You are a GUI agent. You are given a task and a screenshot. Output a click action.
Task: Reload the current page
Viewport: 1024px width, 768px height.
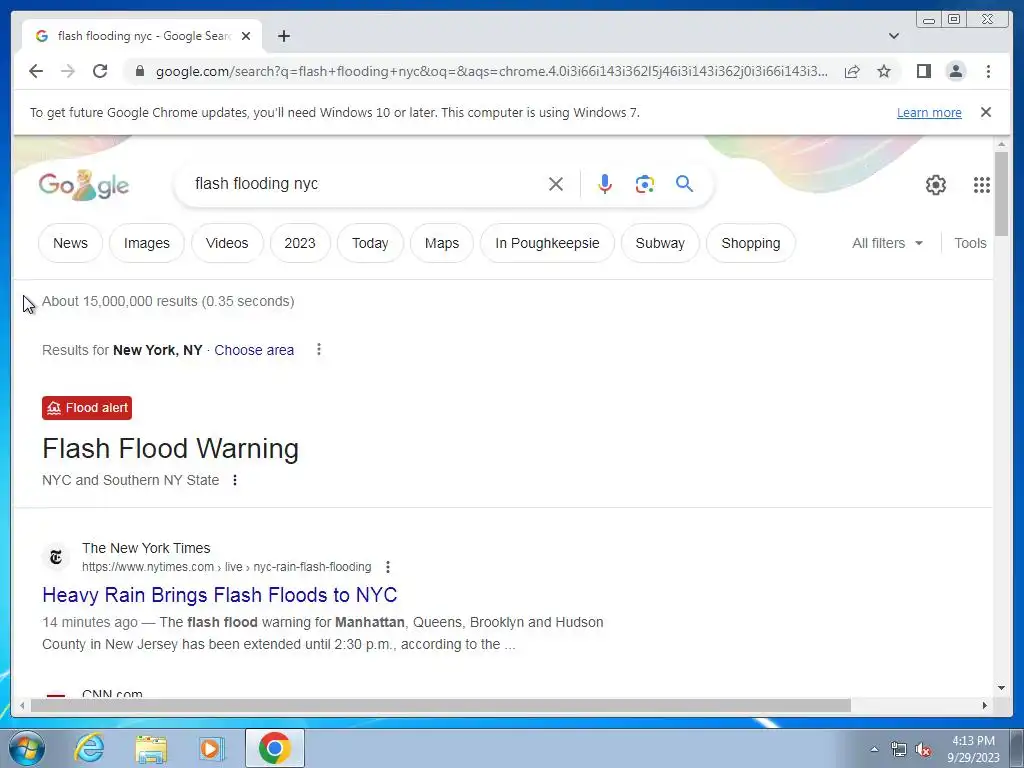pyautogui.click(x=100, y=71)
